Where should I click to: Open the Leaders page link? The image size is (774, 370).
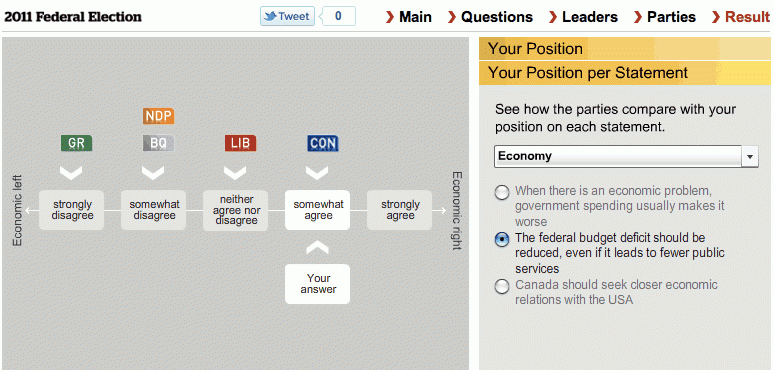pyautogui.click(x=583, y=17)
